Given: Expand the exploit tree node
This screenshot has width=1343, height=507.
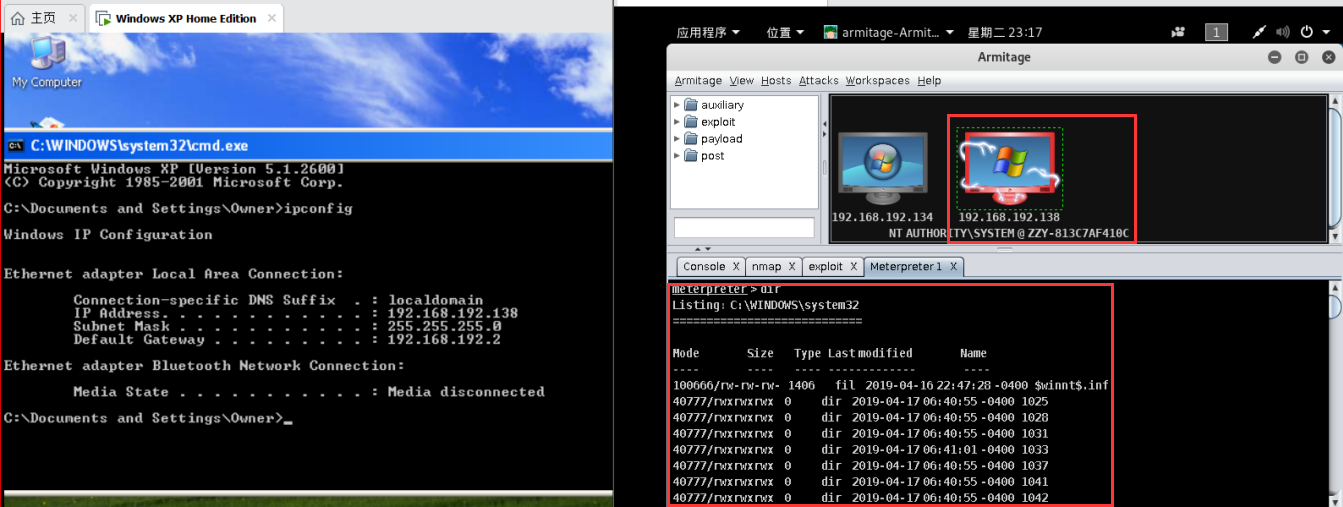Looking at the screenshot, I should point(677,122).
